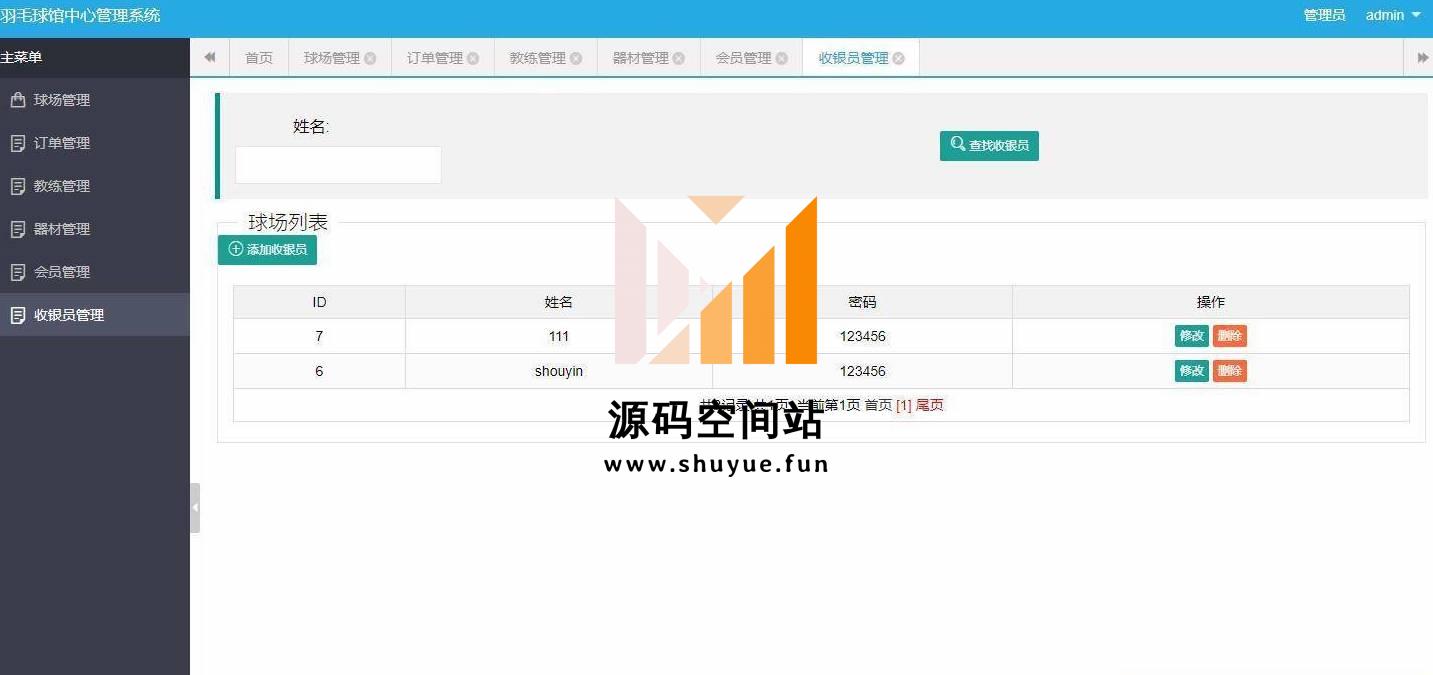1433x675 pixels.
Task: Open 会员管理 in the sidebar menu
Action: tap(95, 272)
